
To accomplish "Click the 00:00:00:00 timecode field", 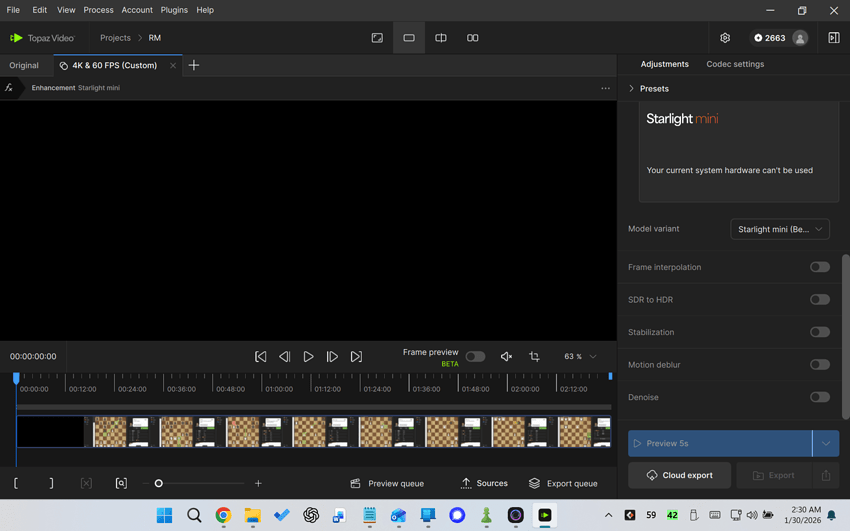I will pos(33,357).
